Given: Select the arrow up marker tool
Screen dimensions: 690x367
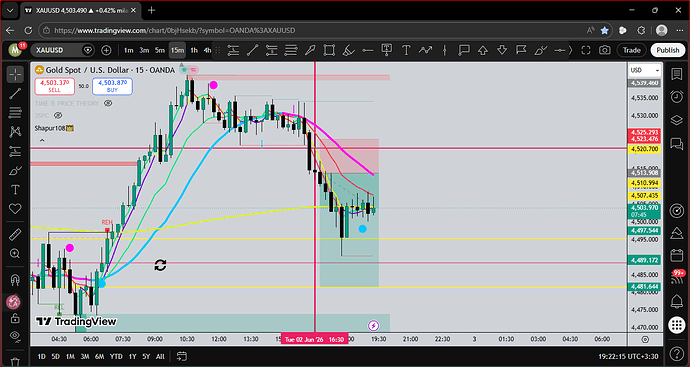Looking at the screenshot, I should [483, 50].
